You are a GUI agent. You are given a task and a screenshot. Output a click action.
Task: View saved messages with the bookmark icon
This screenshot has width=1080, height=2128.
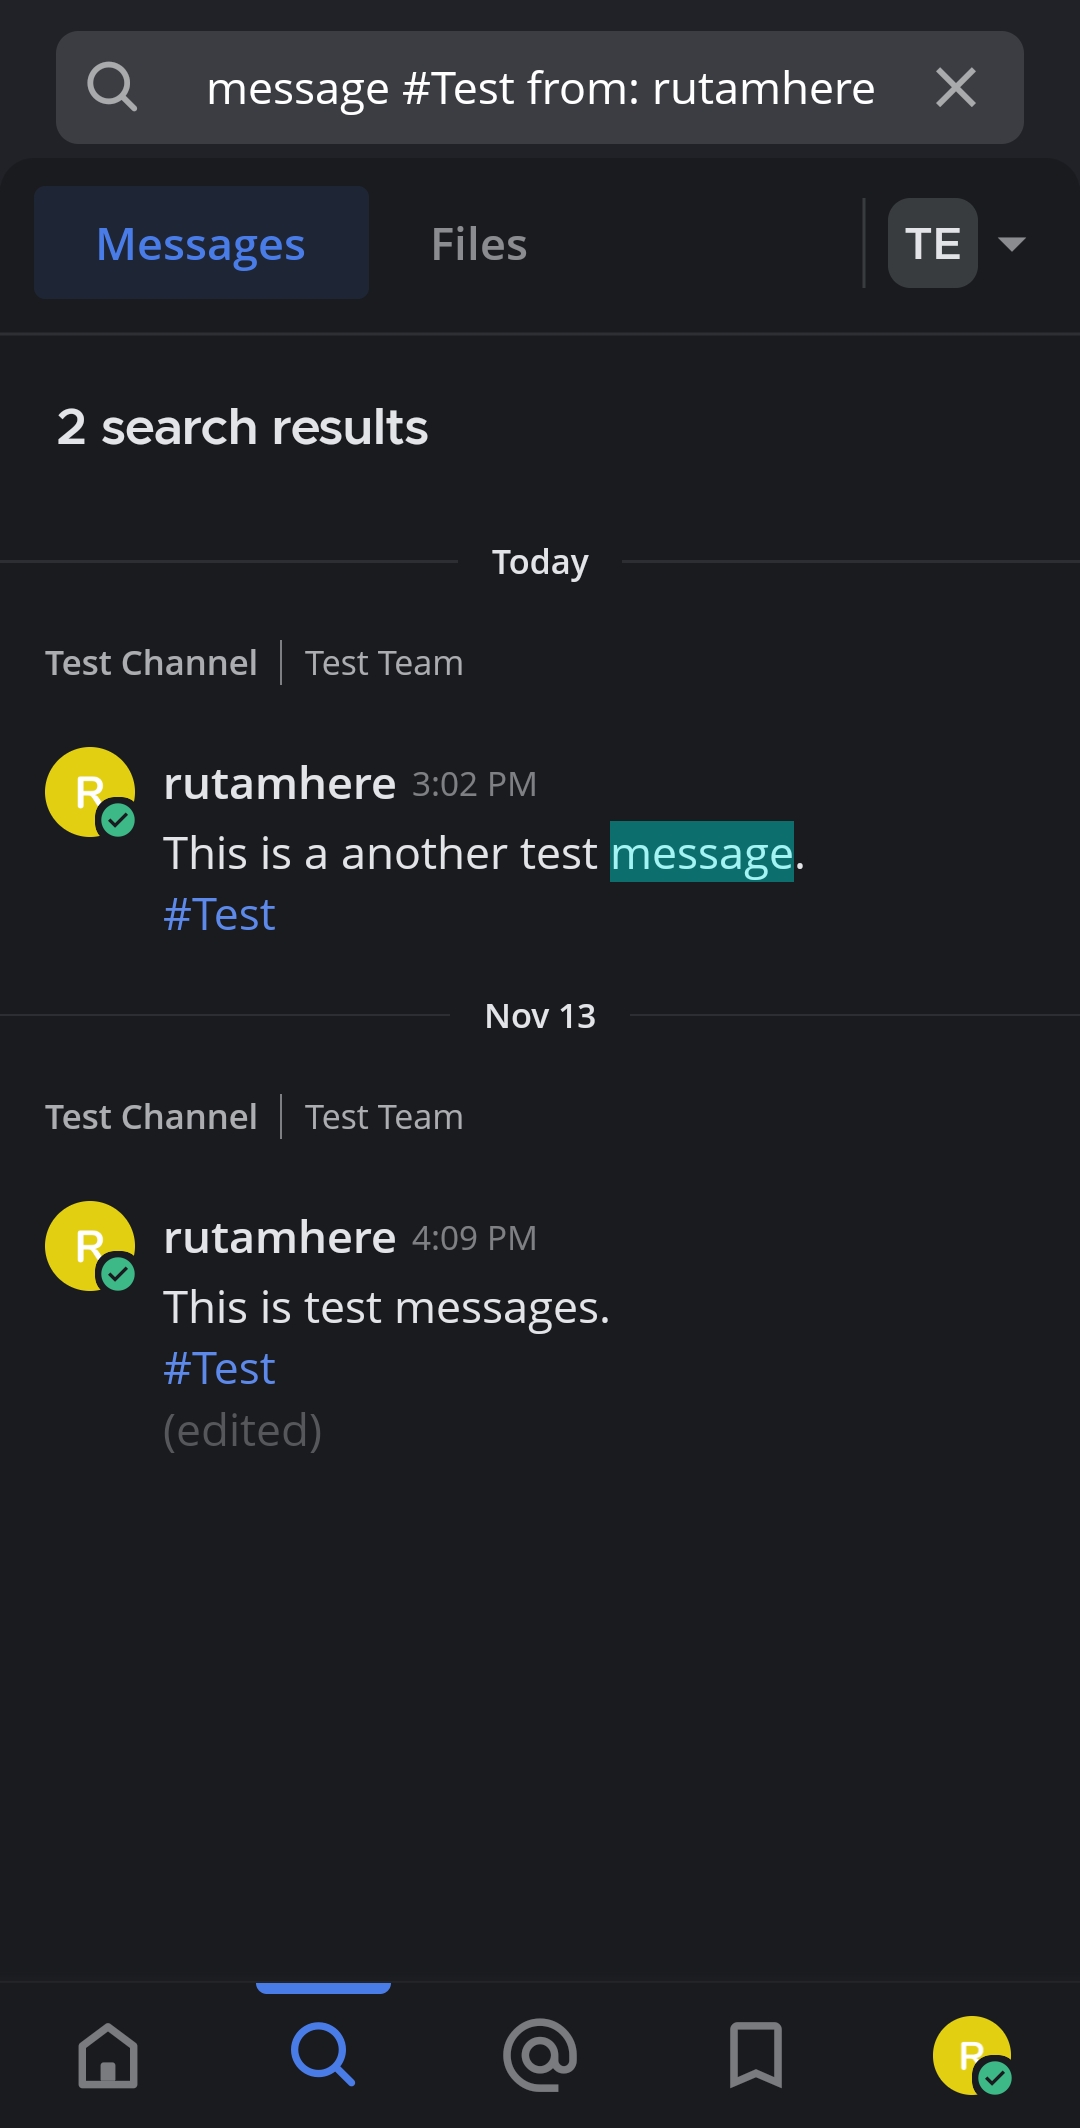(756, 2056)
